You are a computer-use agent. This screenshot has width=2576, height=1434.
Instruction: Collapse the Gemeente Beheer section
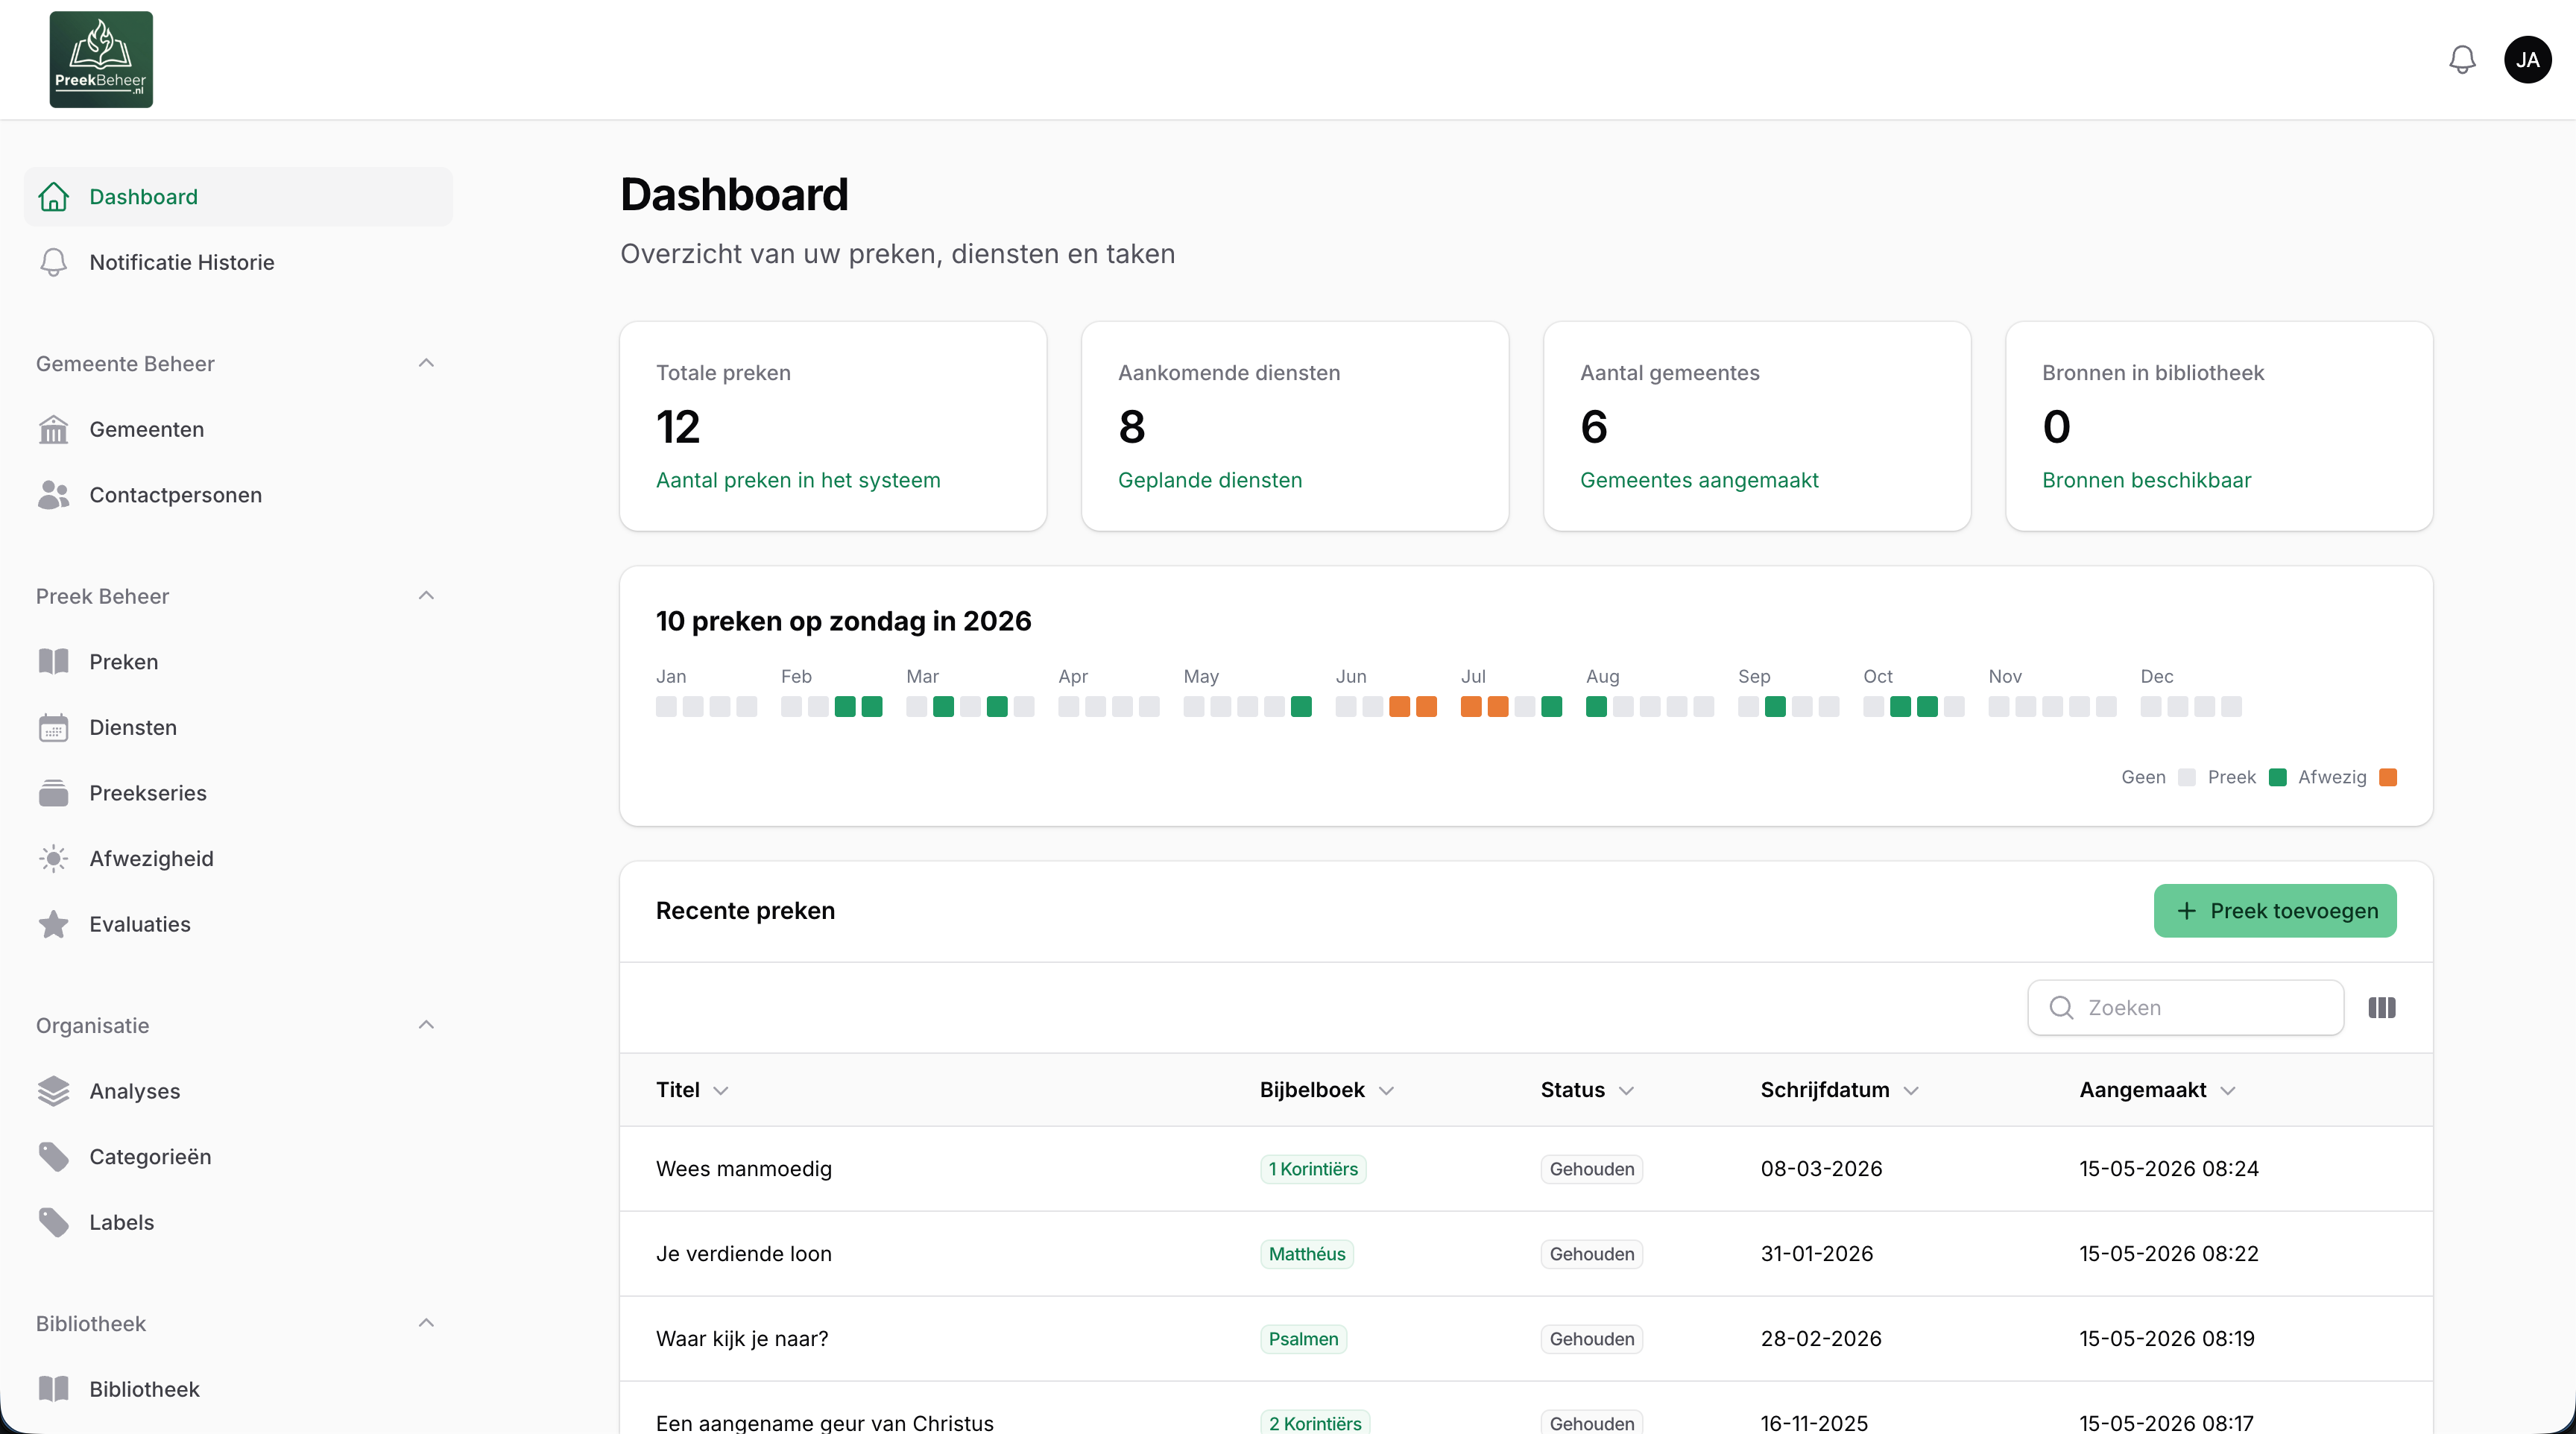click(x=426, y=363)
